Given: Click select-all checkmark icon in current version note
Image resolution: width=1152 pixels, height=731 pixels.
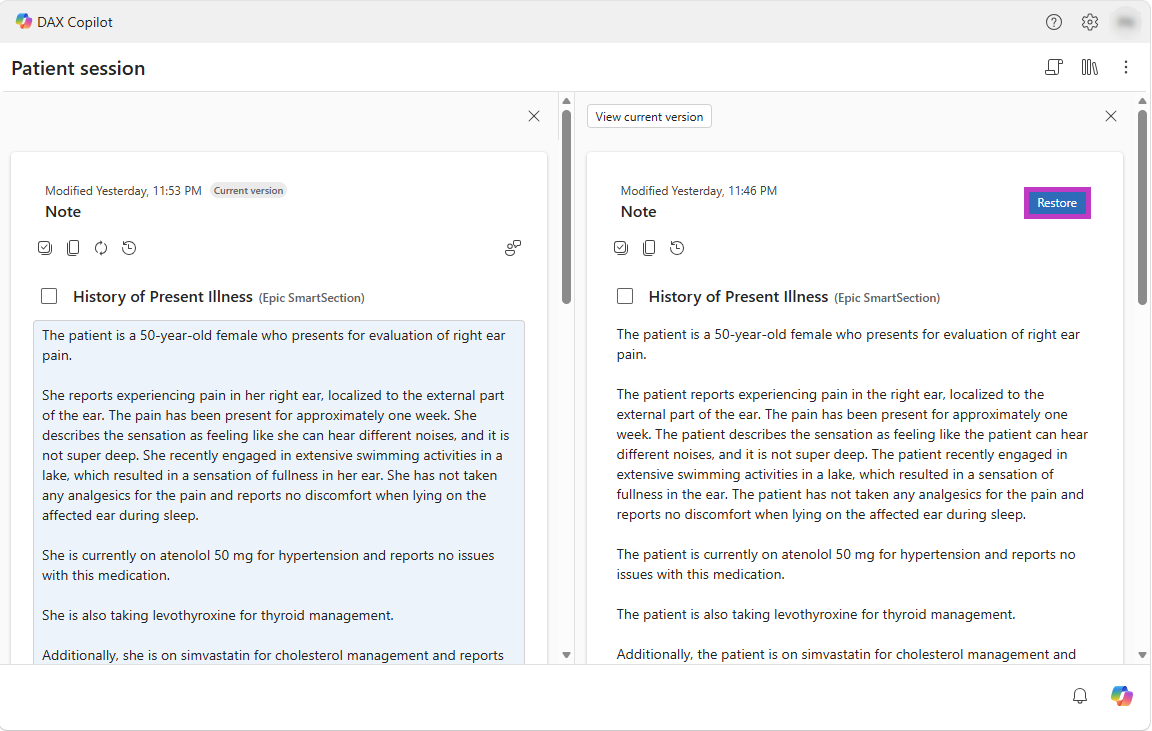Looking at the screenshot, I should [45, 248].
